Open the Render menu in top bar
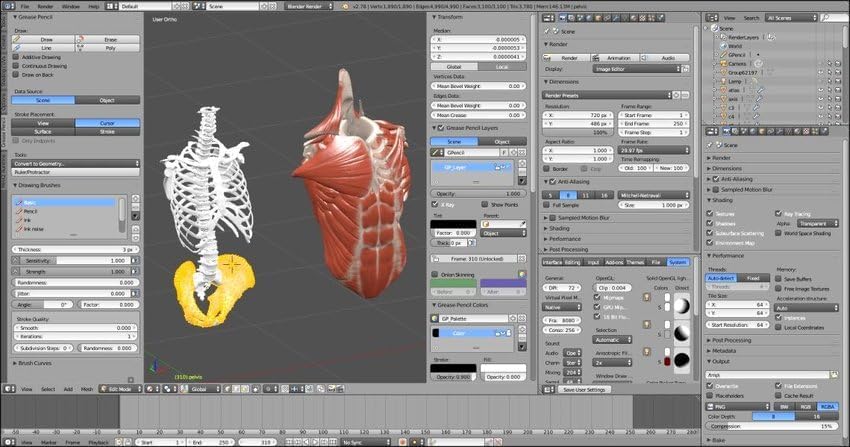This screenshot has height=447, width=850. [46, 7]
